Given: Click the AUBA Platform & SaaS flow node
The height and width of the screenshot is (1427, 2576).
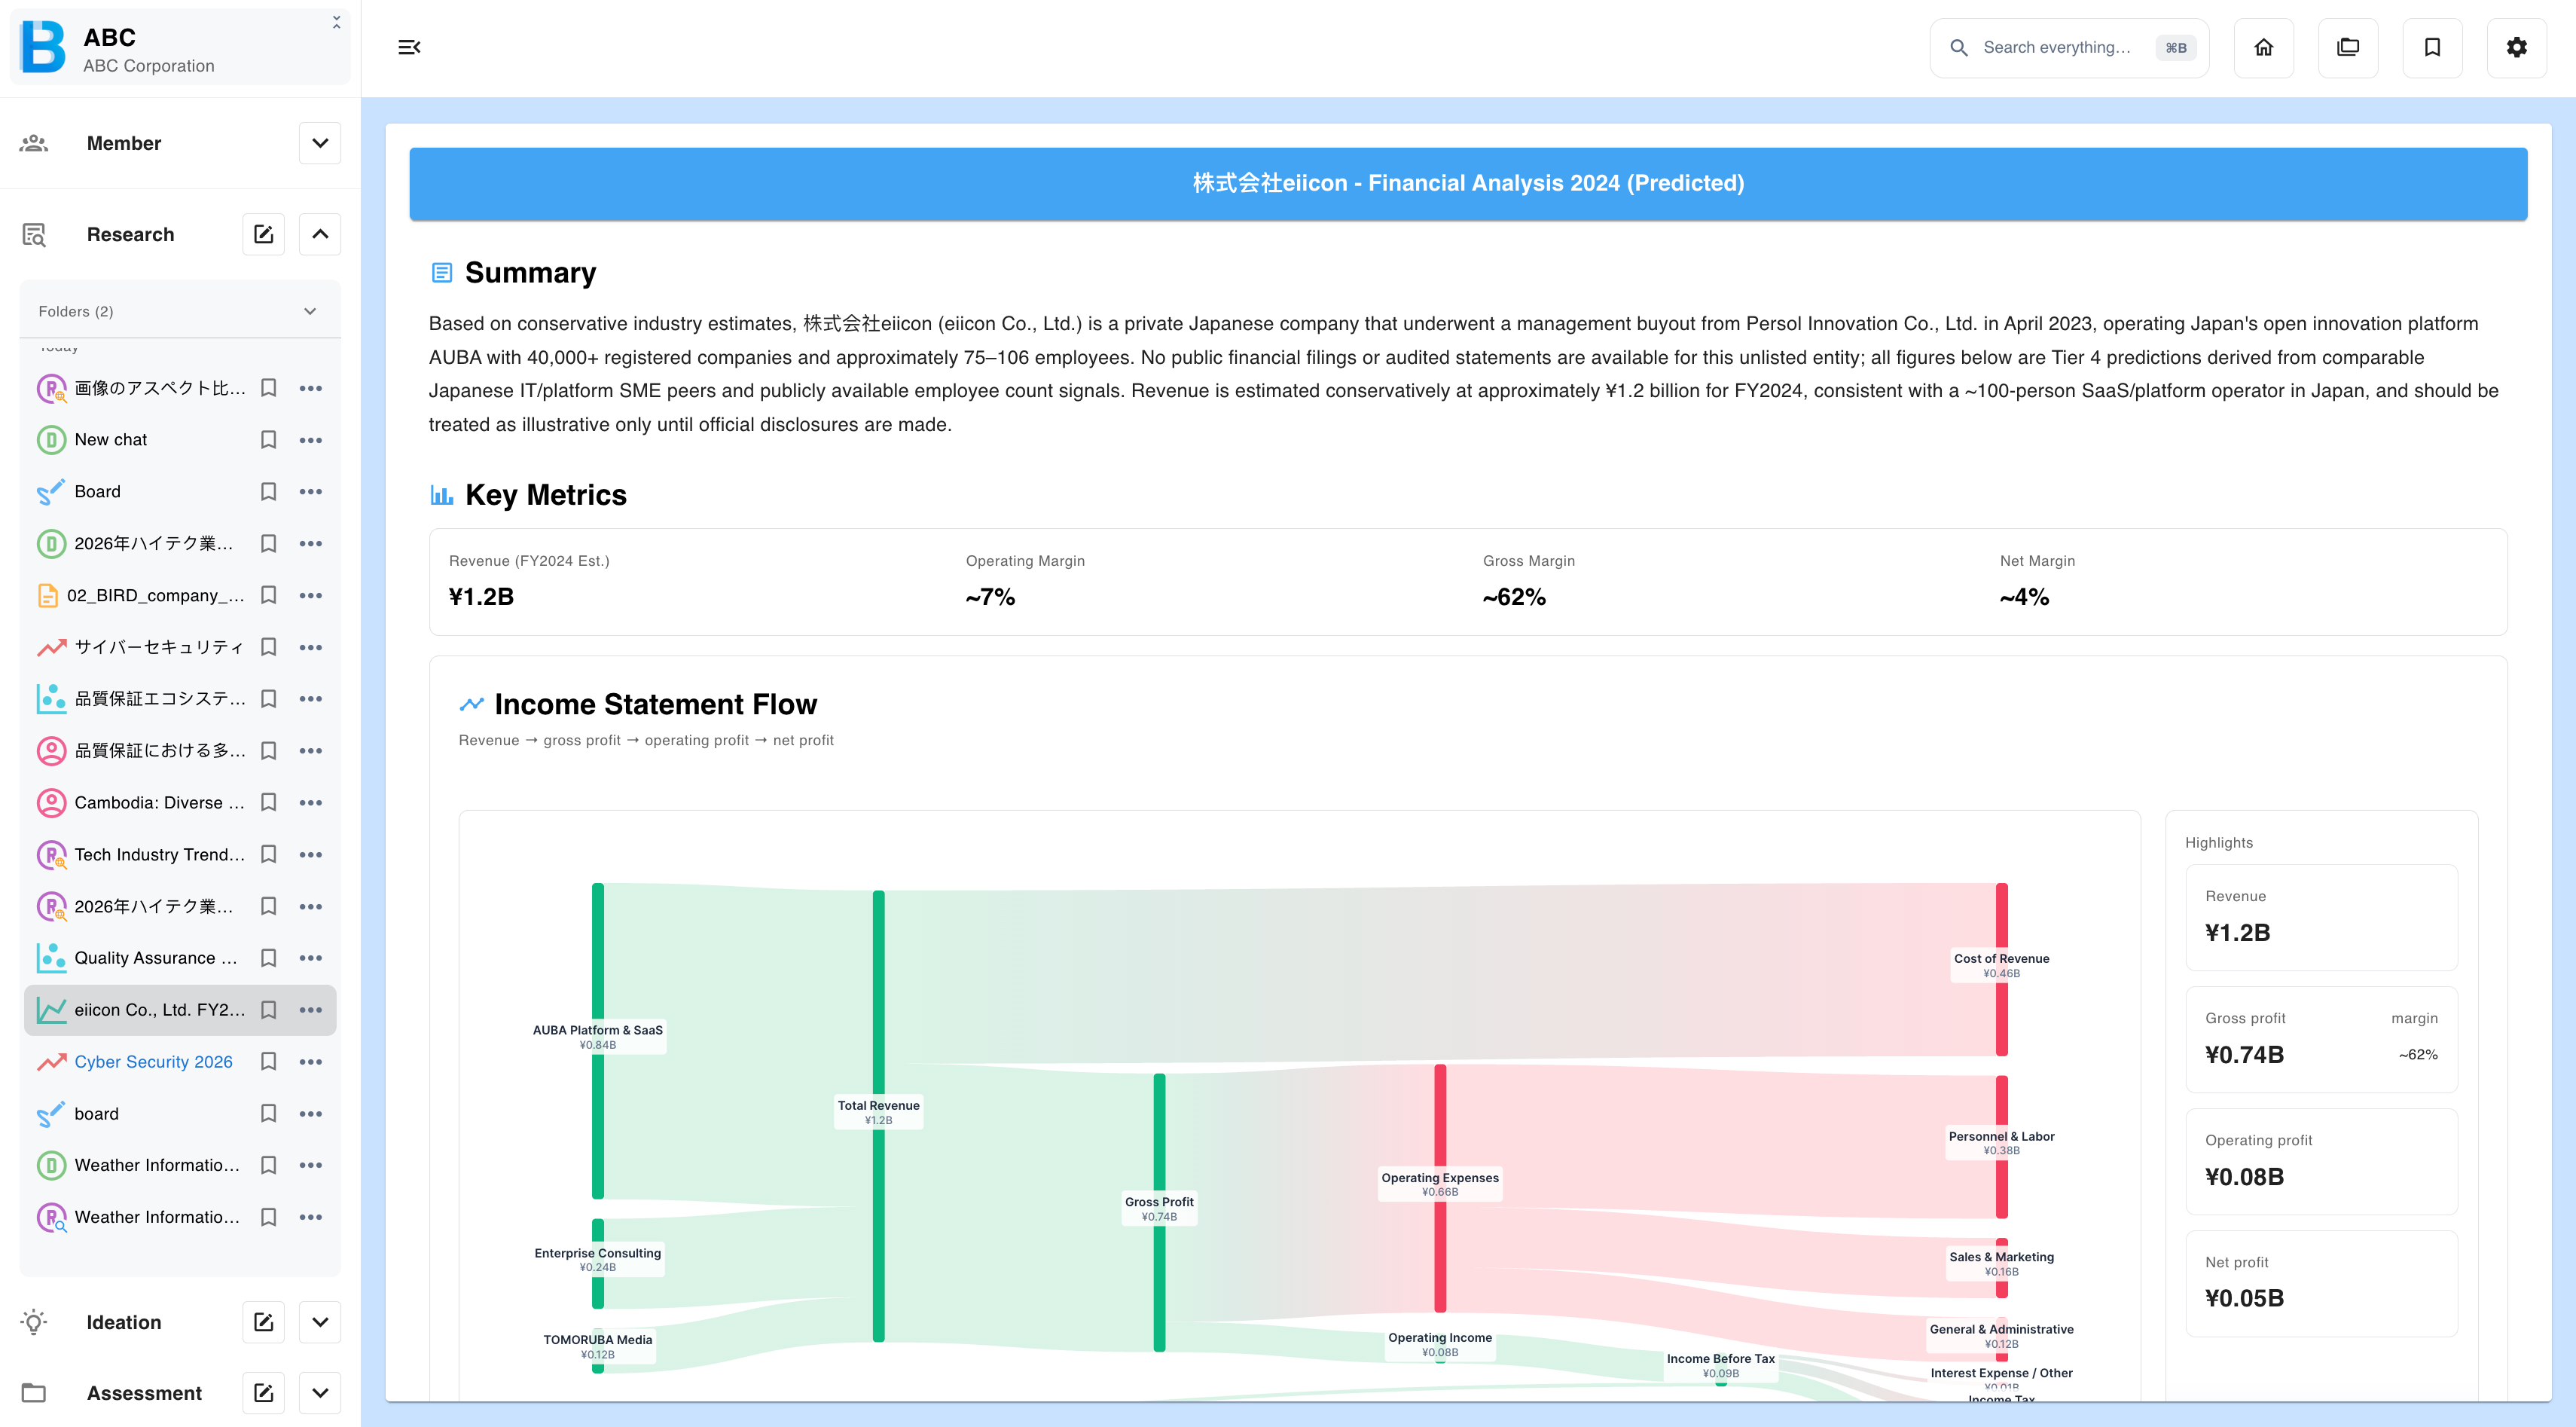Looking at the screenshot, I should [597, 1040].
